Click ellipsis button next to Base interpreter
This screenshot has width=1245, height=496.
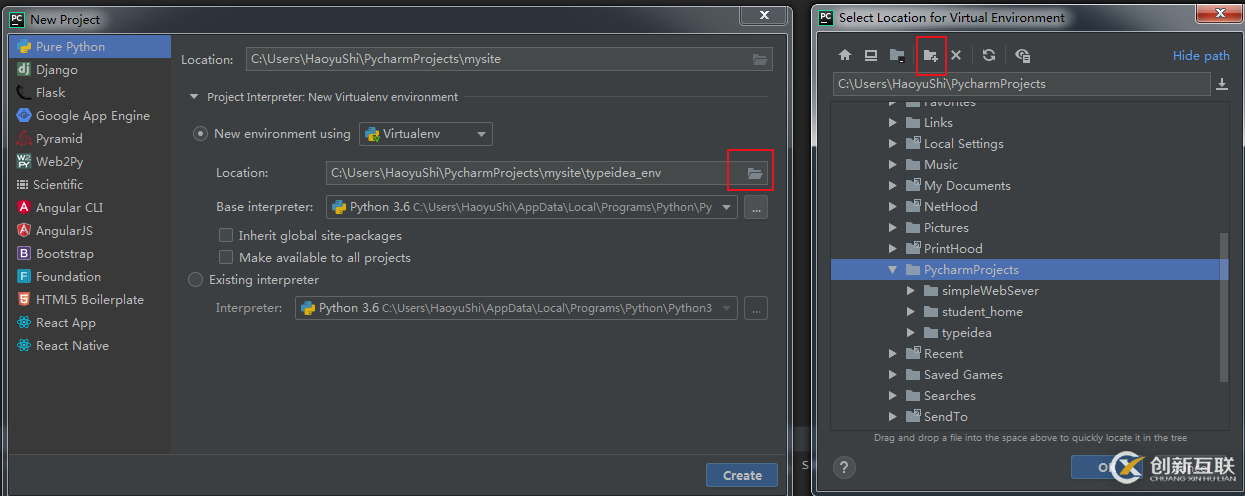click(x=756, y=207)
